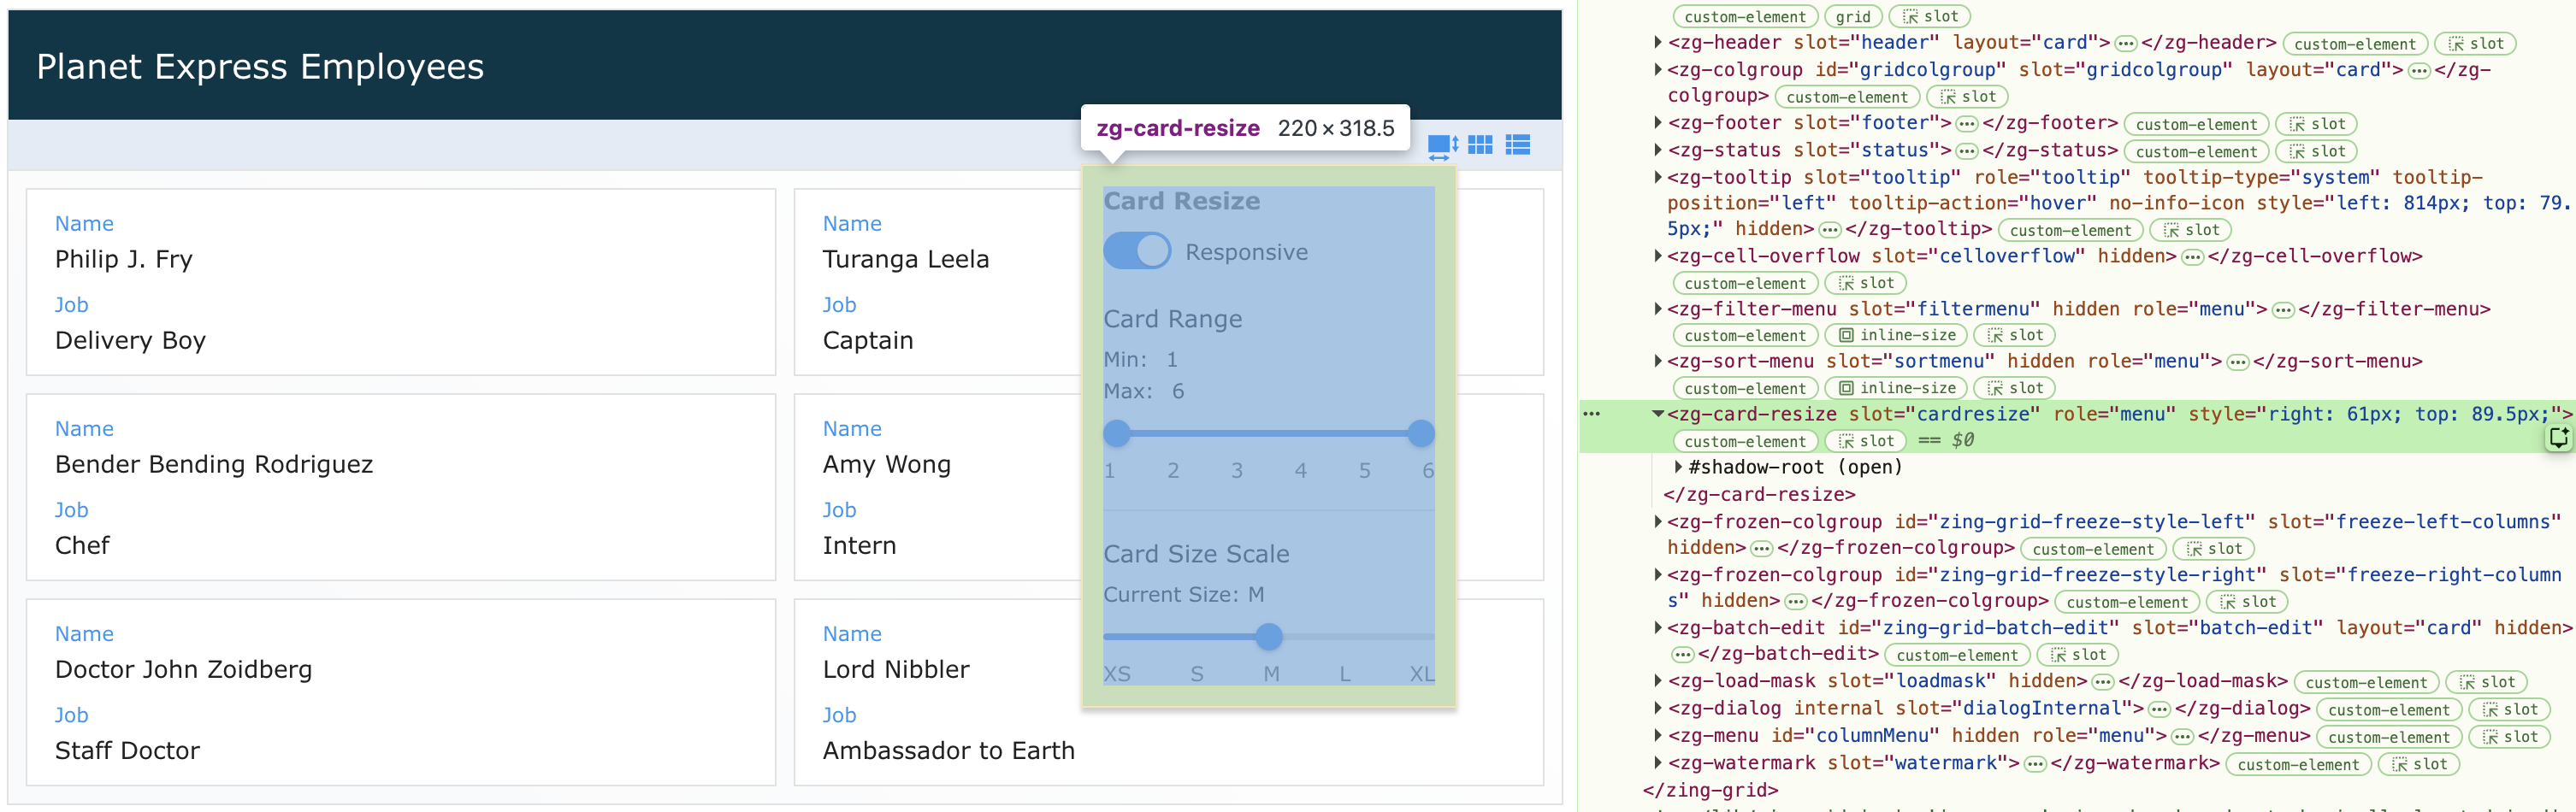The height and width of the screenshot is (812, 2576).
Task: Open the card resize menu icon
Action: click(1443, 146)
